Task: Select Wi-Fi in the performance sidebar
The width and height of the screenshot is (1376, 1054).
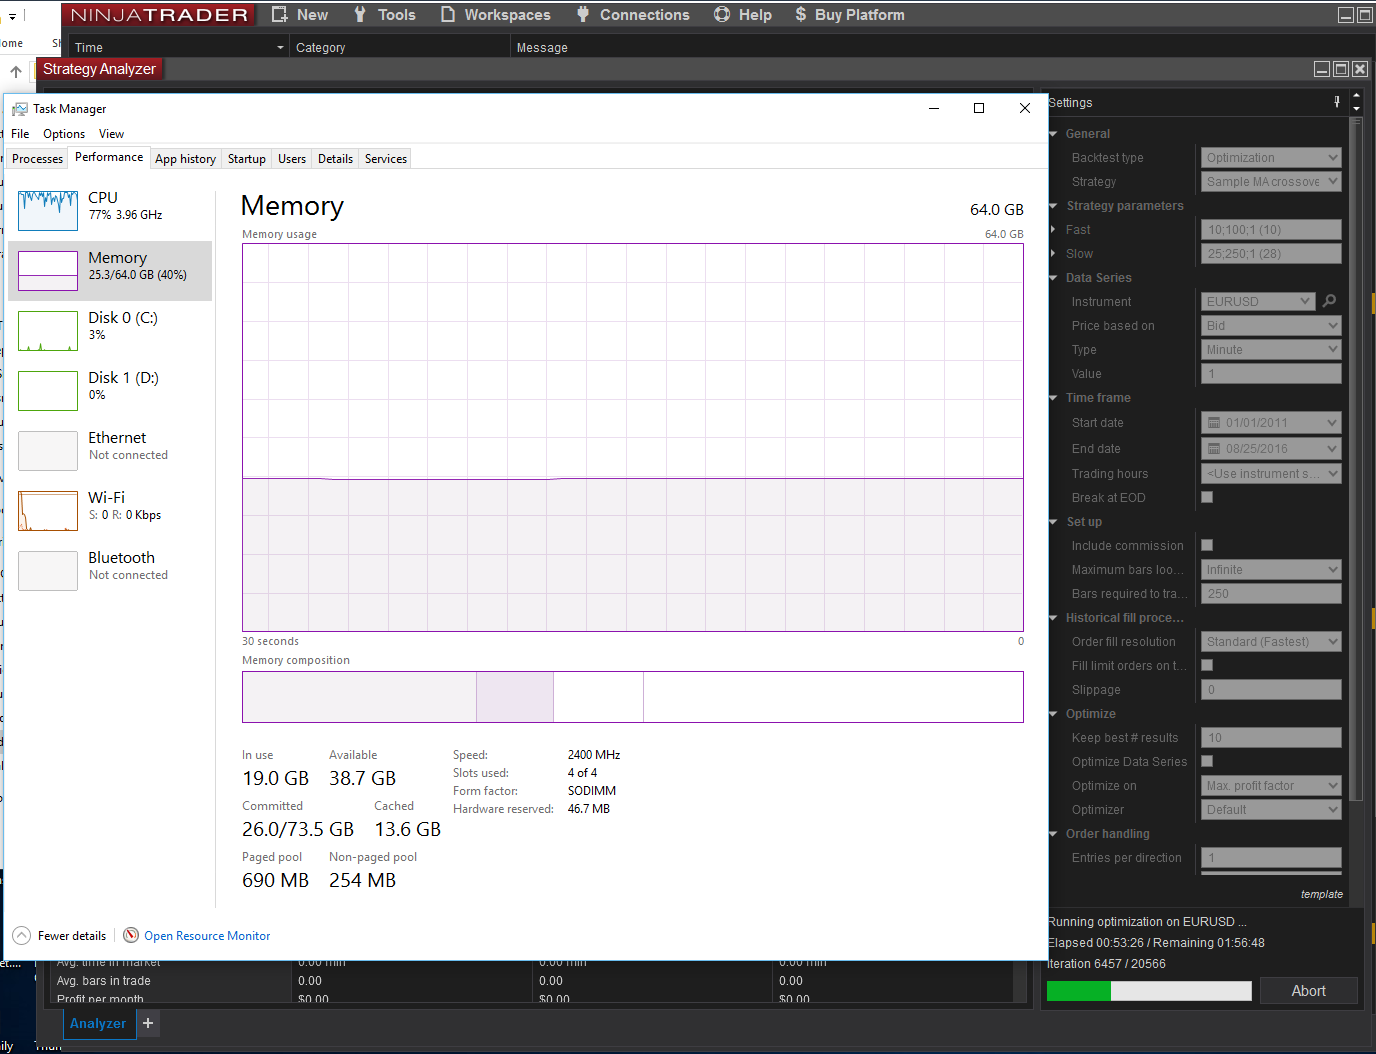Action: (x=110, y=511)
